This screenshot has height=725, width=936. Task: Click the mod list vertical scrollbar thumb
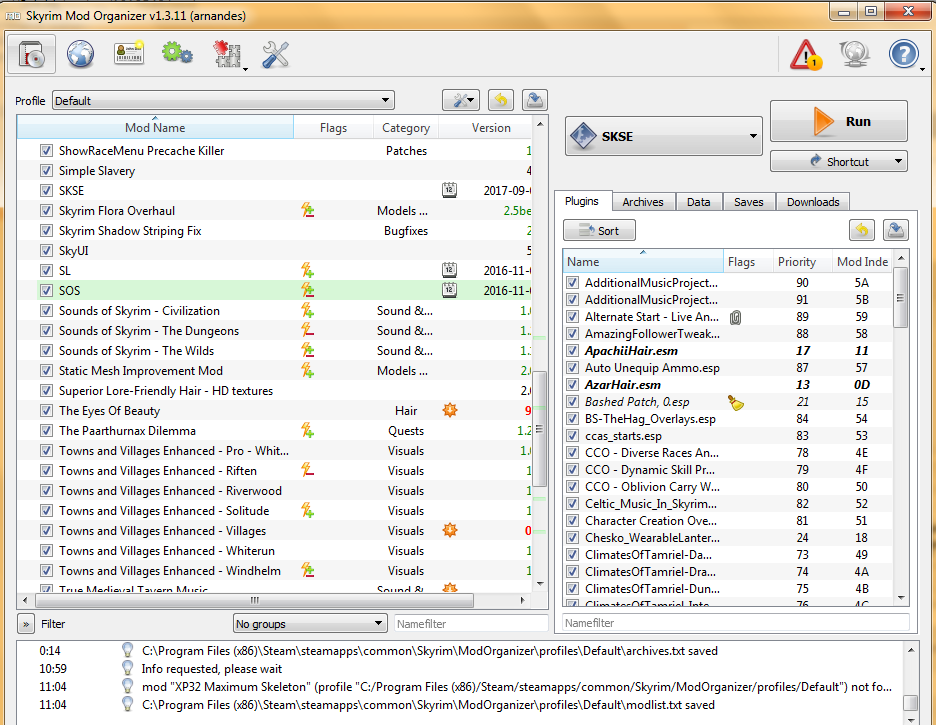(540, 428)
